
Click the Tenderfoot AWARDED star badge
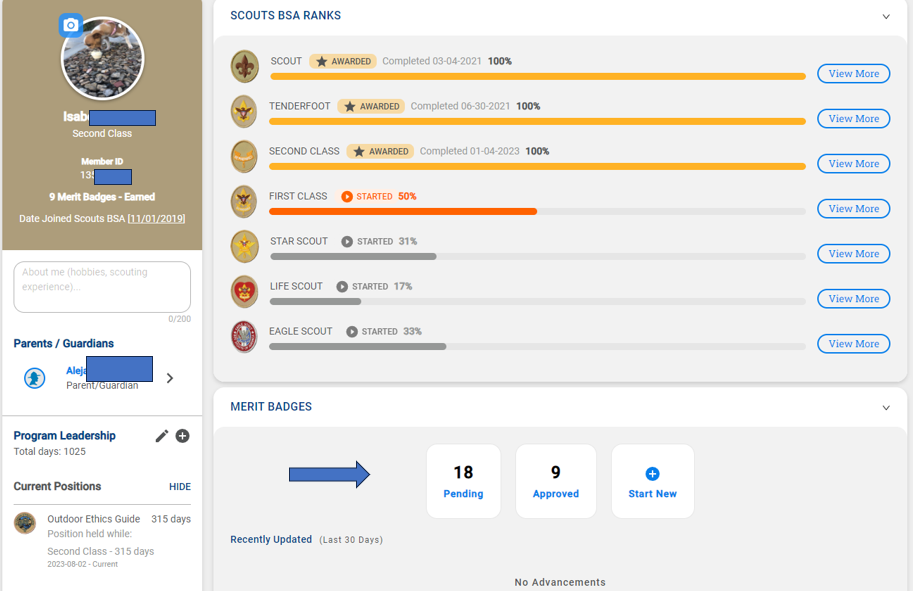(371, 106)
